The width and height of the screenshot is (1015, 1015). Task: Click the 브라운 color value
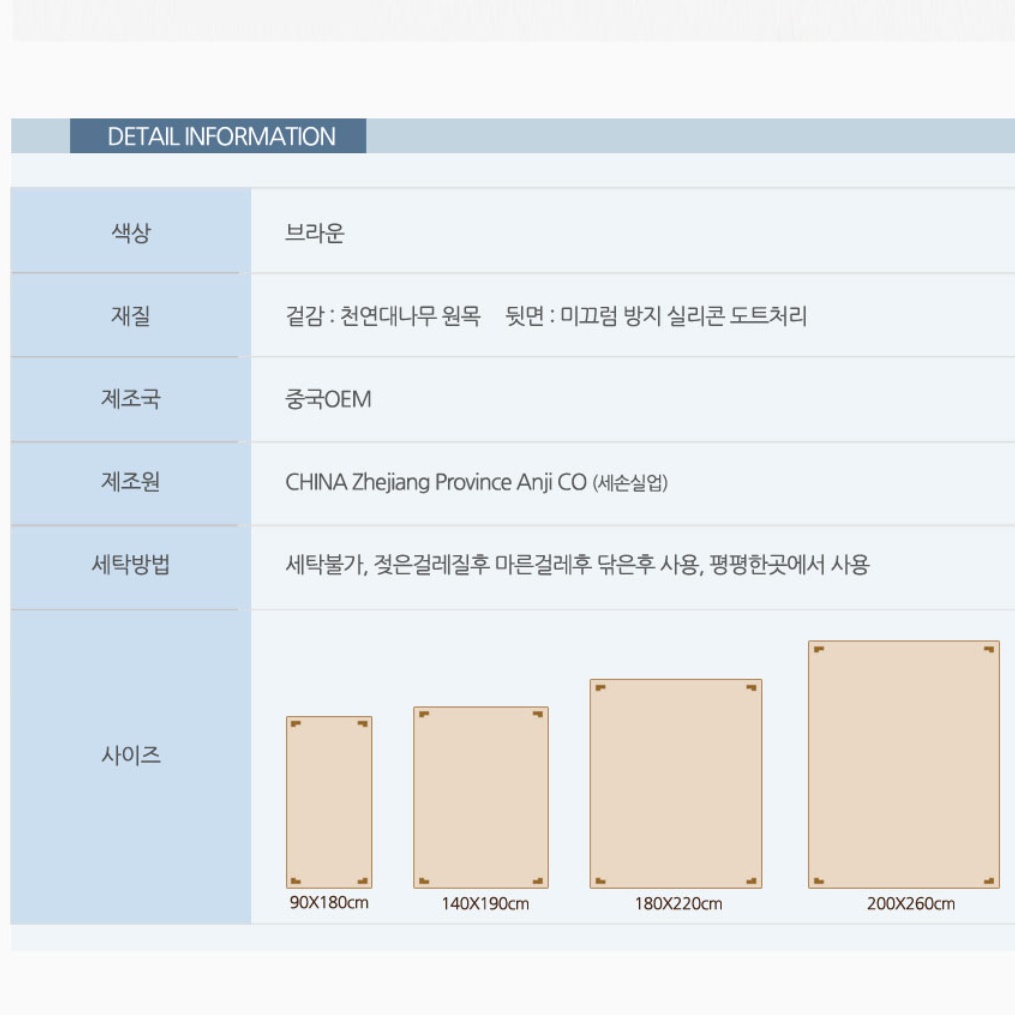(x=315, y=232)
